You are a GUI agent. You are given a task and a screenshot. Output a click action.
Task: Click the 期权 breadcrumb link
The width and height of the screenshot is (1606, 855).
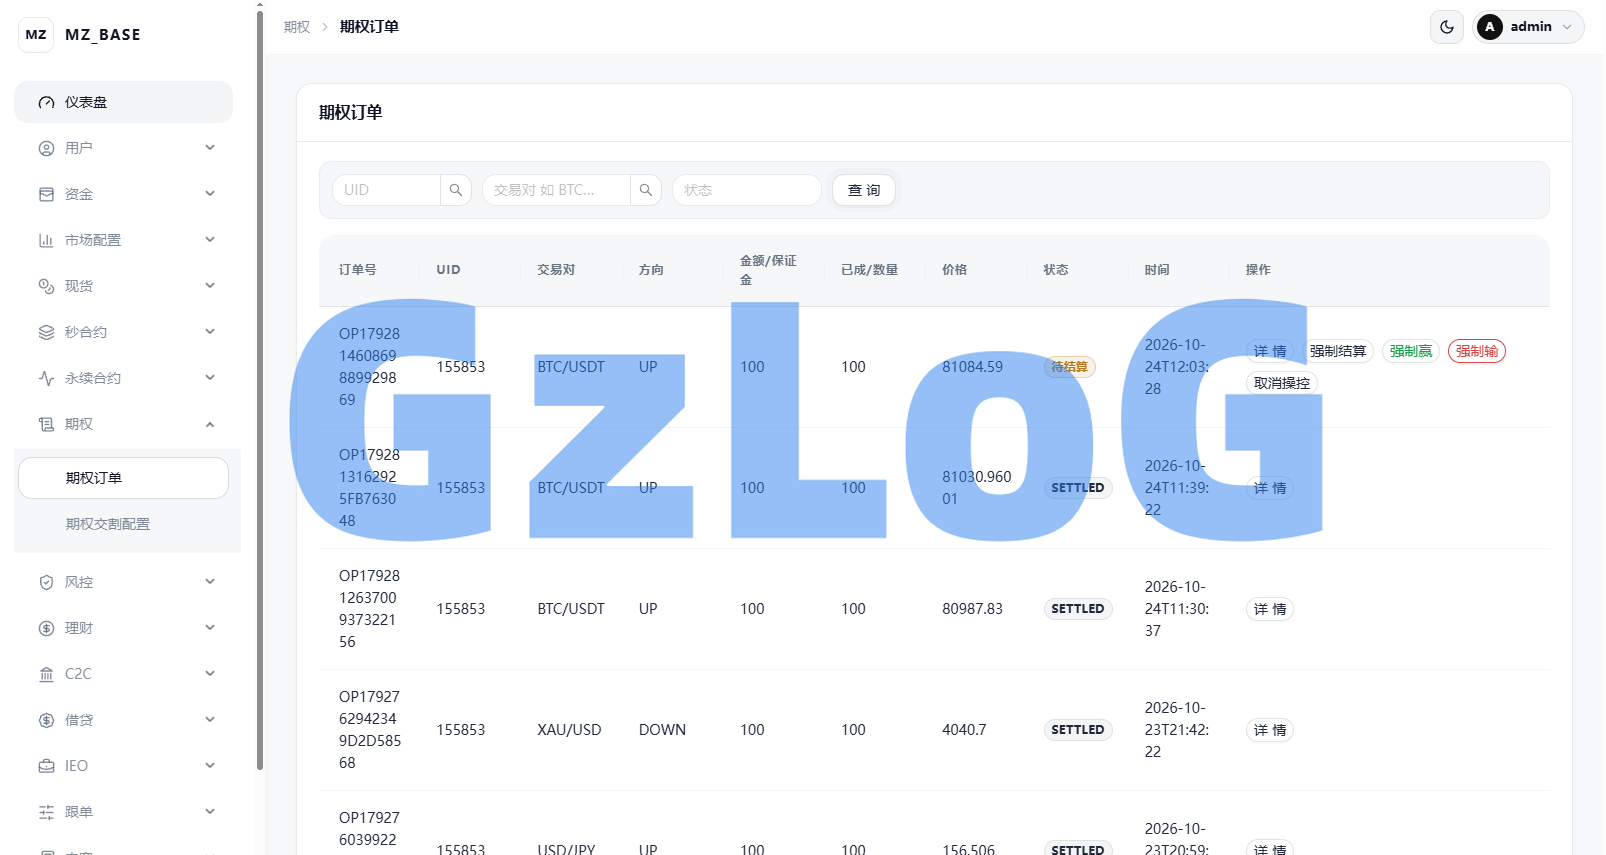297,27
